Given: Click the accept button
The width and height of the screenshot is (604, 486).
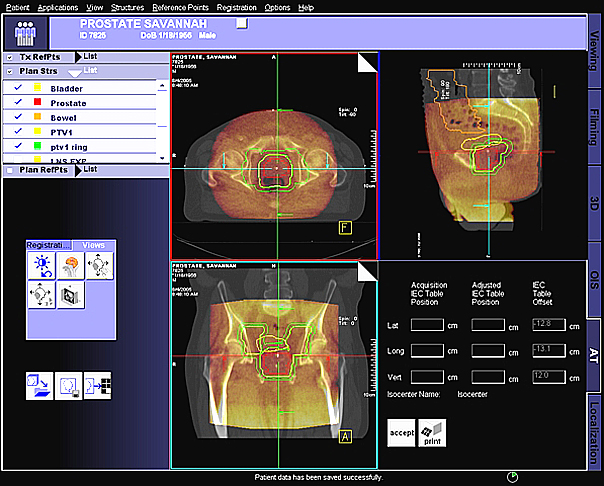Looking at the screenshot, I should click(401, 433).
